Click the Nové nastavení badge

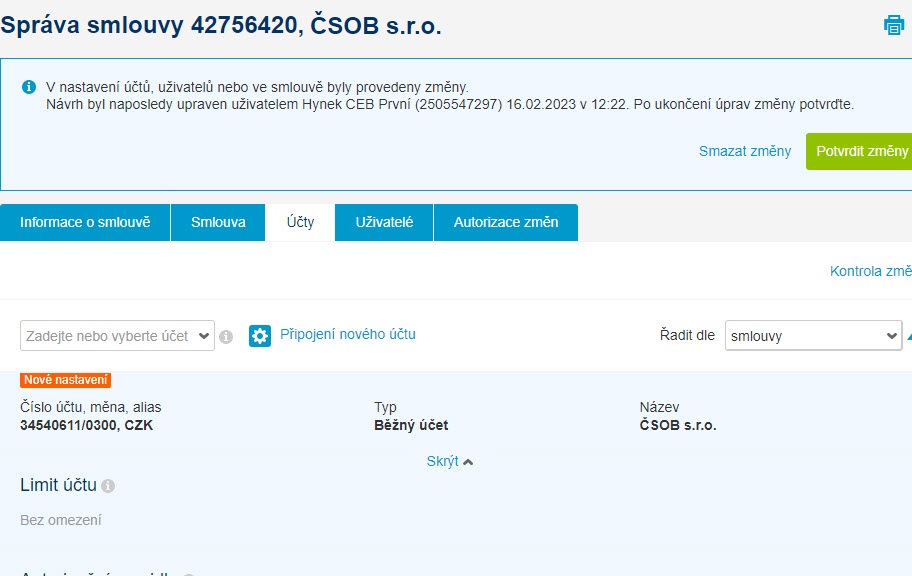(66, 380)
